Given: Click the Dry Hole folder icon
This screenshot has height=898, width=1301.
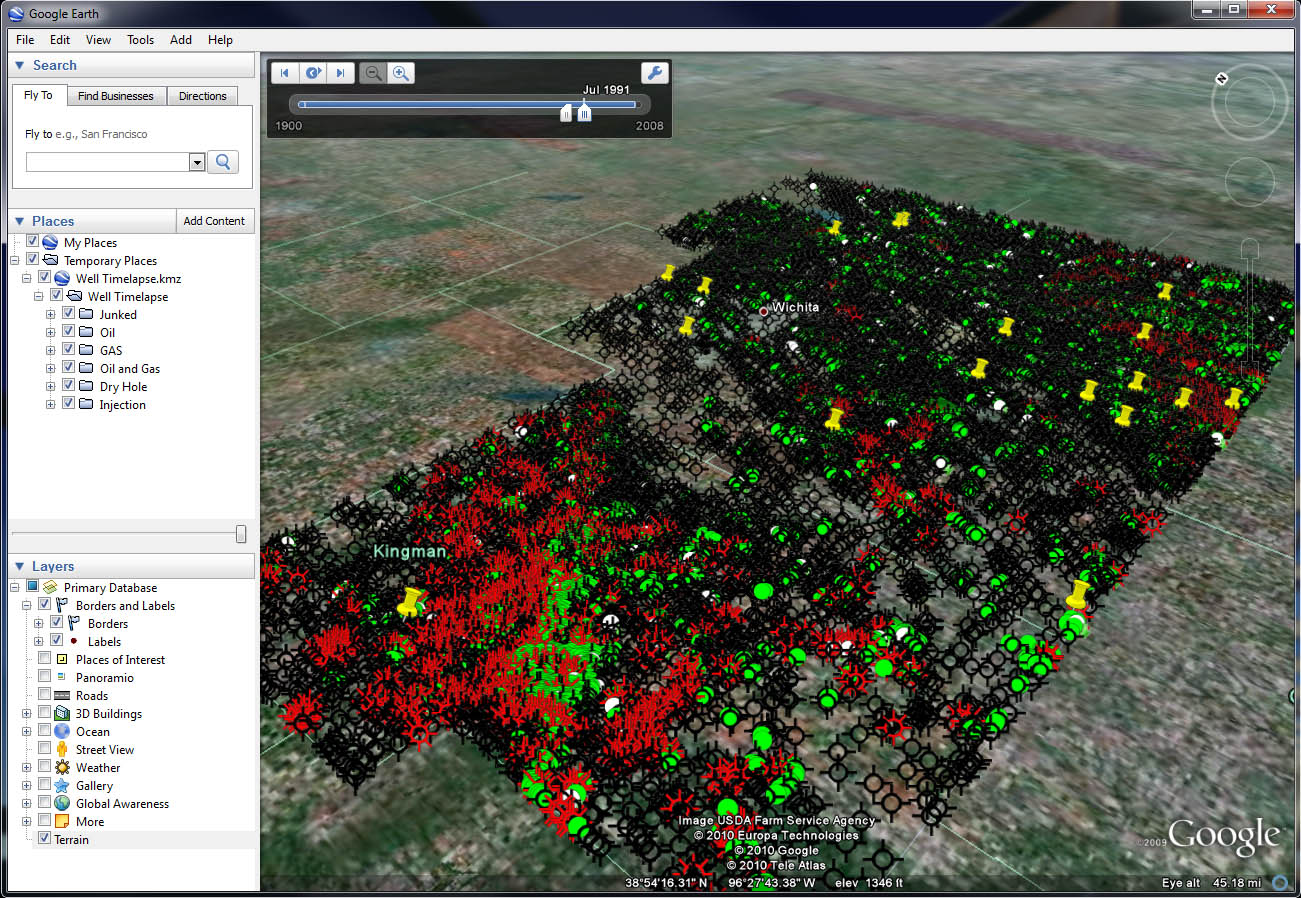Looking at the screenshot, I should point(86,387).
